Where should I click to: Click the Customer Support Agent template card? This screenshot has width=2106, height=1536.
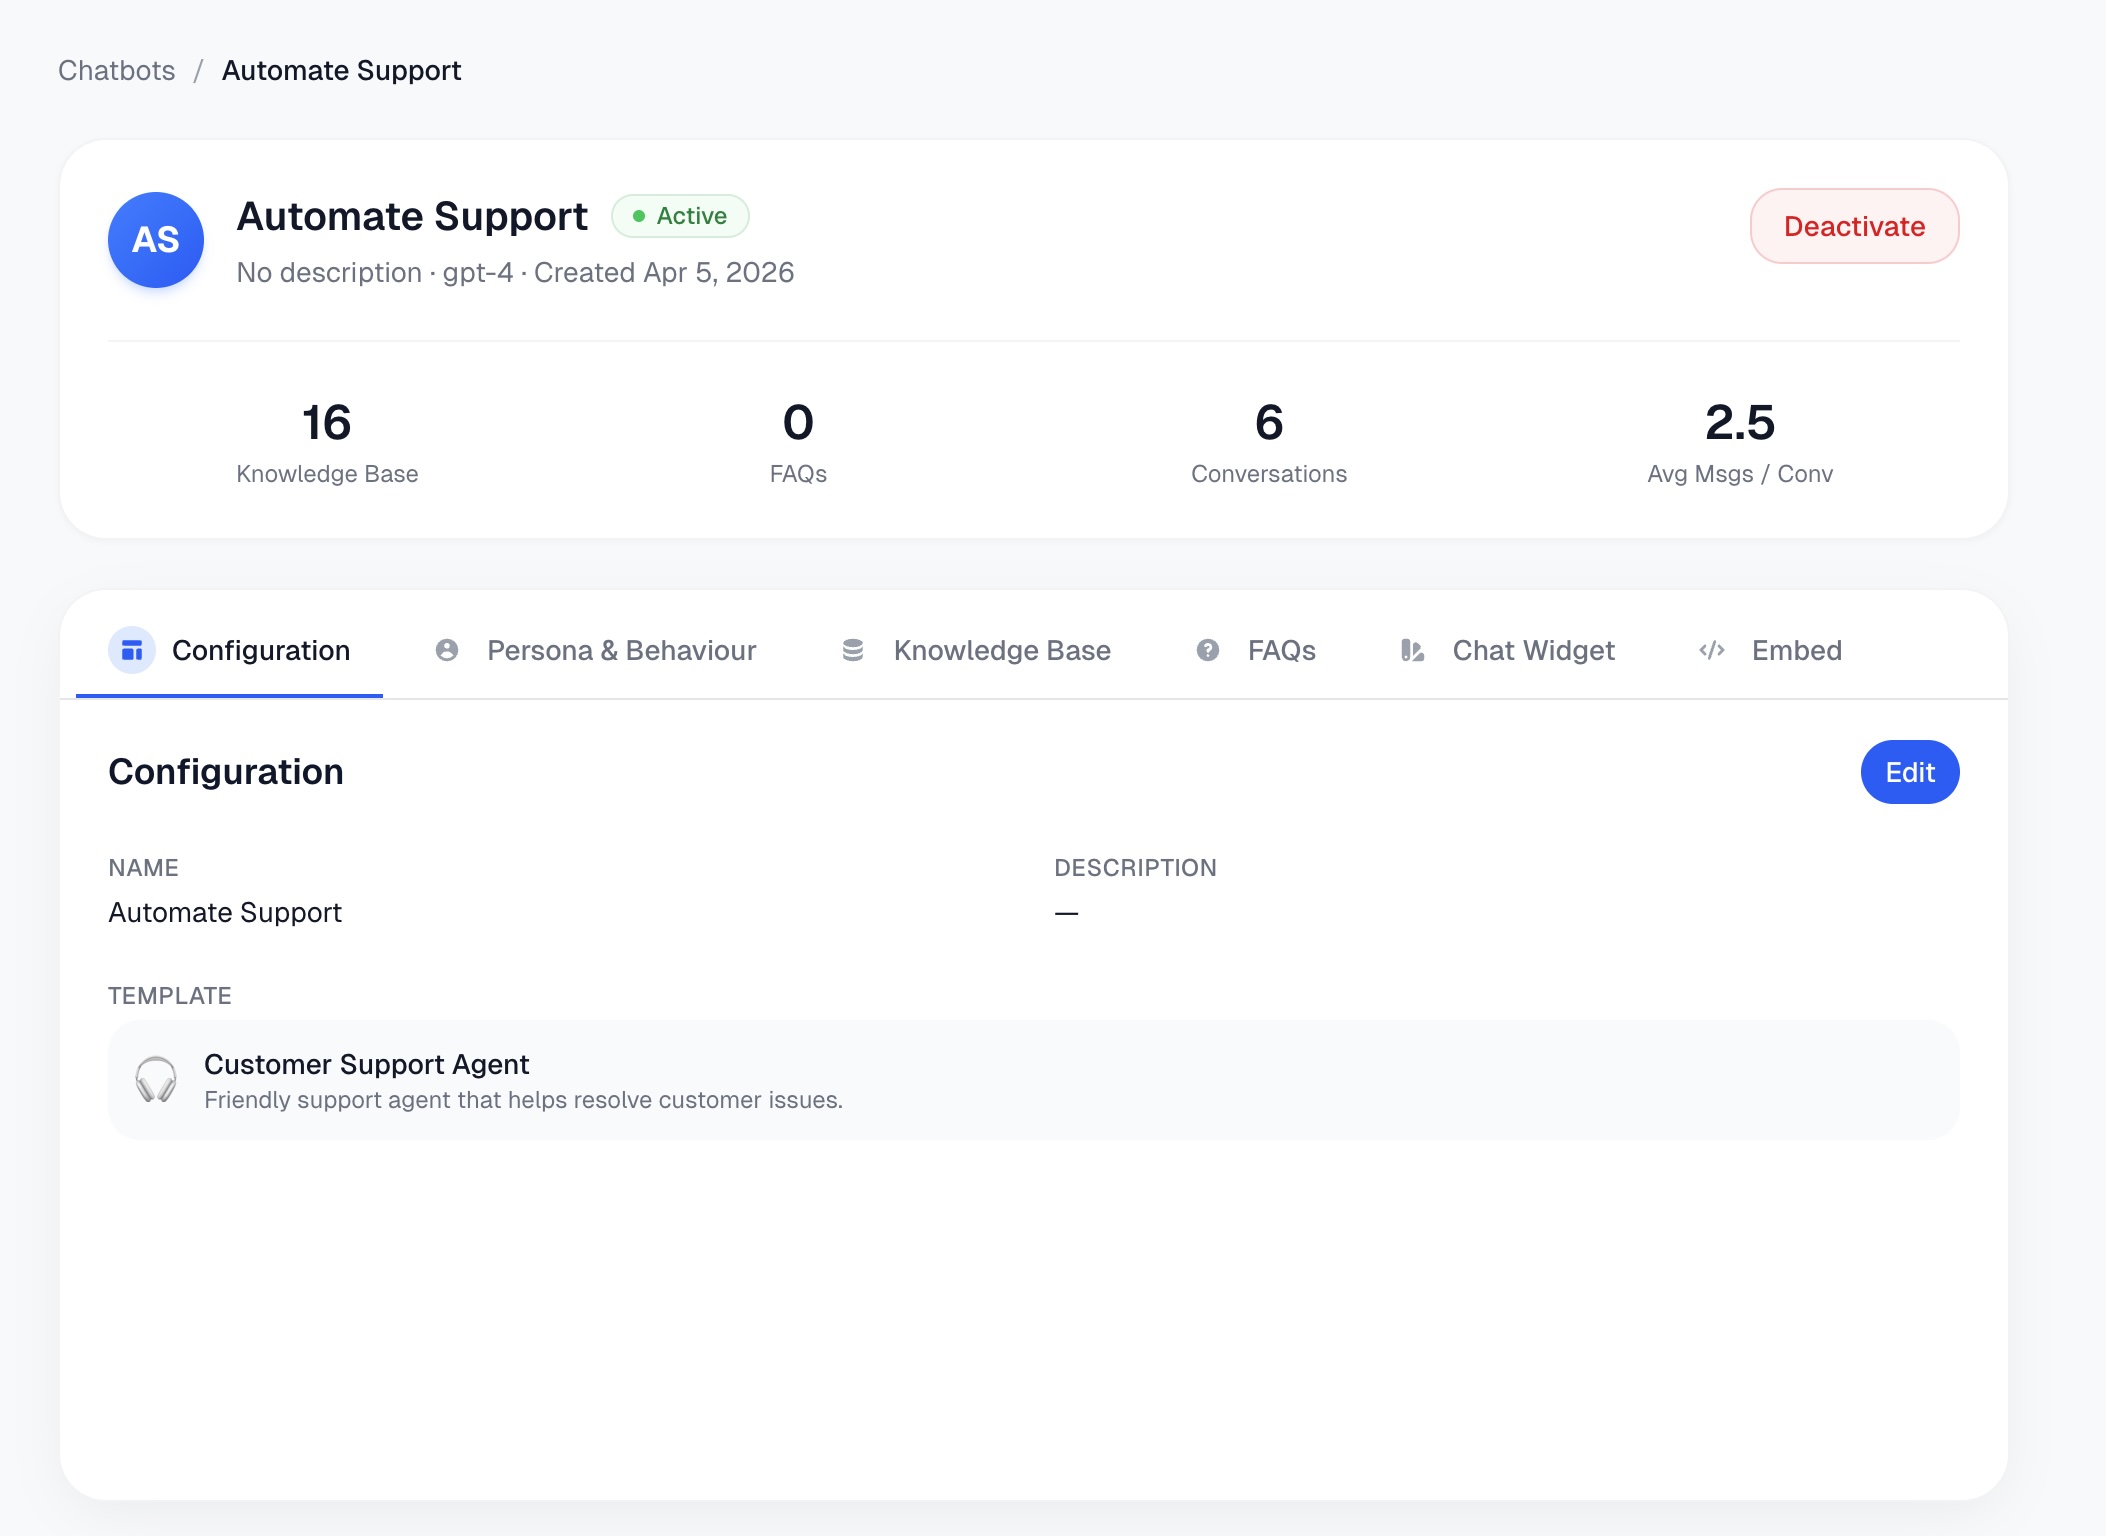pyautogui.click(x=1033, y=1080)
